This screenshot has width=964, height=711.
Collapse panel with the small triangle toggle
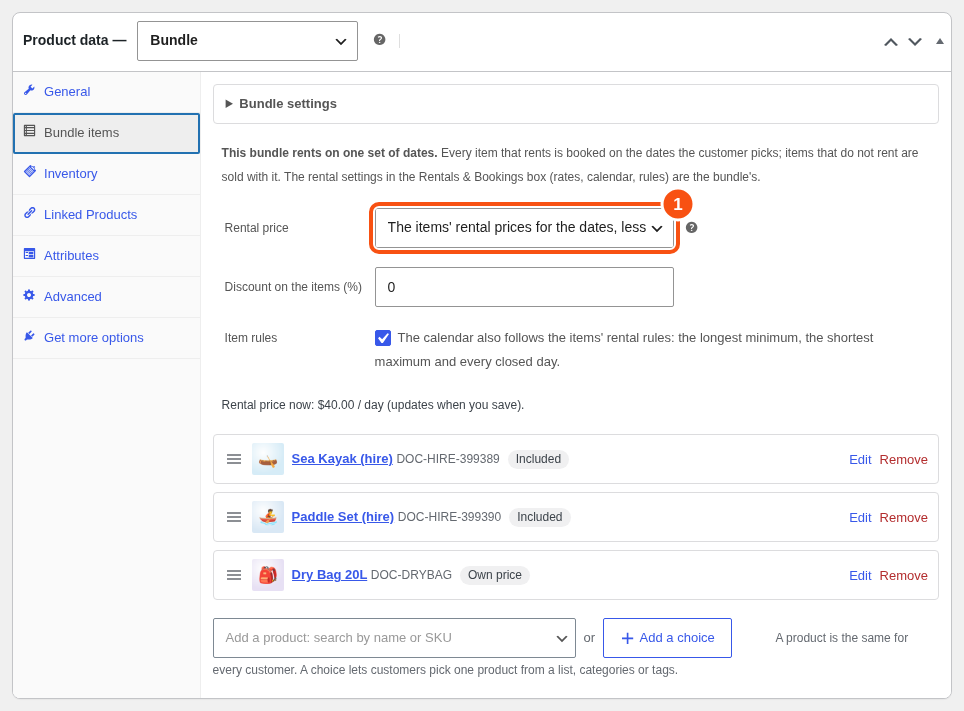(x=939, y=42)
